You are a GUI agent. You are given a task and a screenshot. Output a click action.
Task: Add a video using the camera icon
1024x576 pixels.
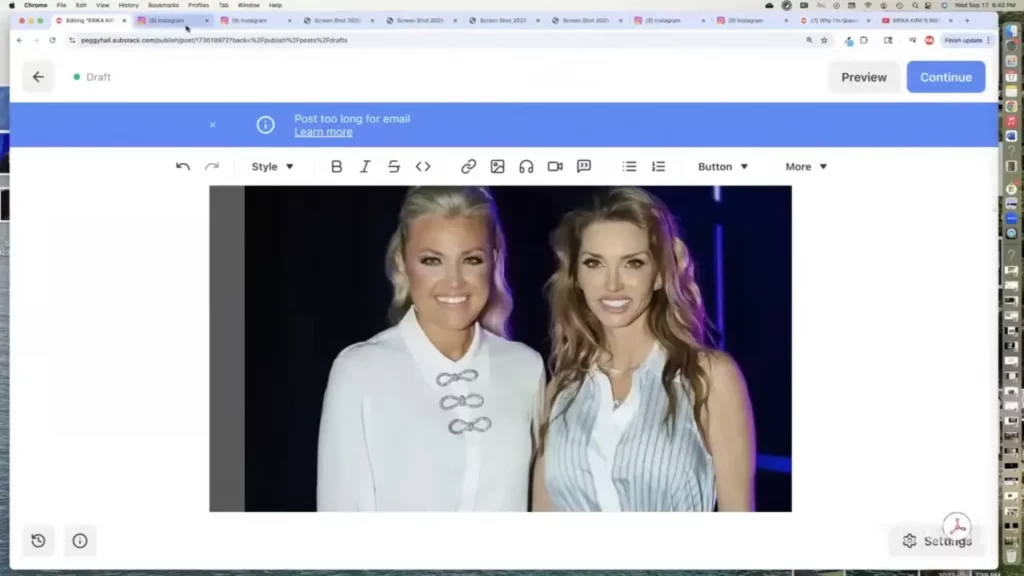click(x=555, y=167)
